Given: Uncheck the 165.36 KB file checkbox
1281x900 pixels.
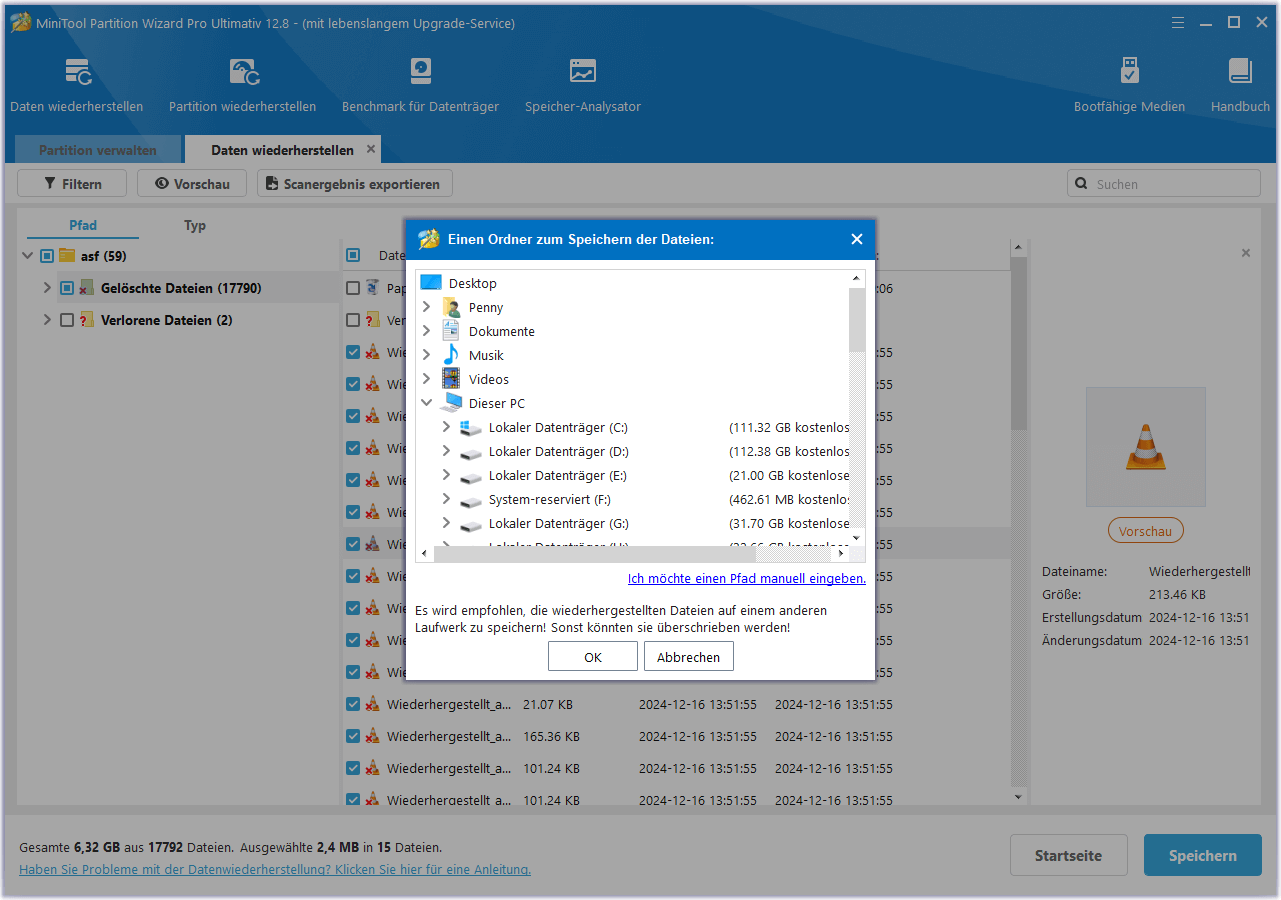Looking at the screenshot, I should coord(353,736).
